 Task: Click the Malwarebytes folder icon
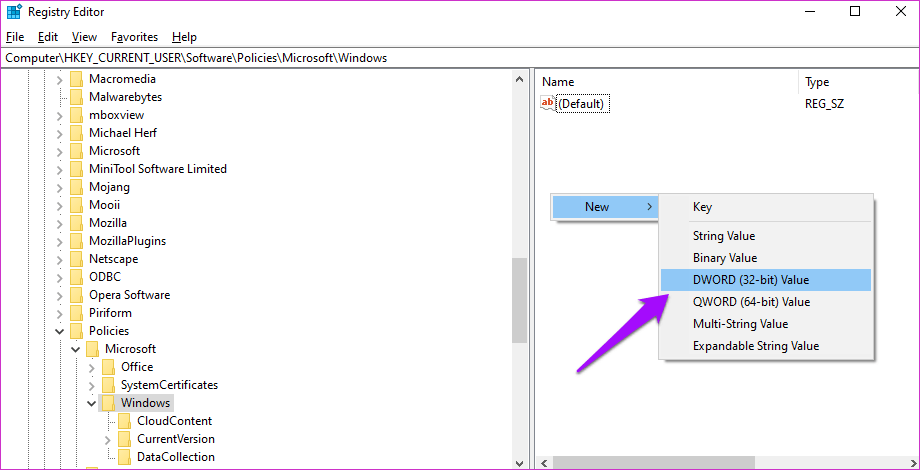tap(76, 97)
